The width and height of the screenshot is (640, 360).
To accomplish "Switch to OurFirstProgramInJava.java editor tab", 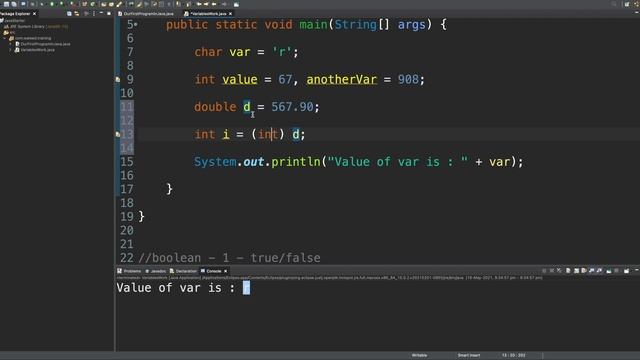I will tap(146, 13).
